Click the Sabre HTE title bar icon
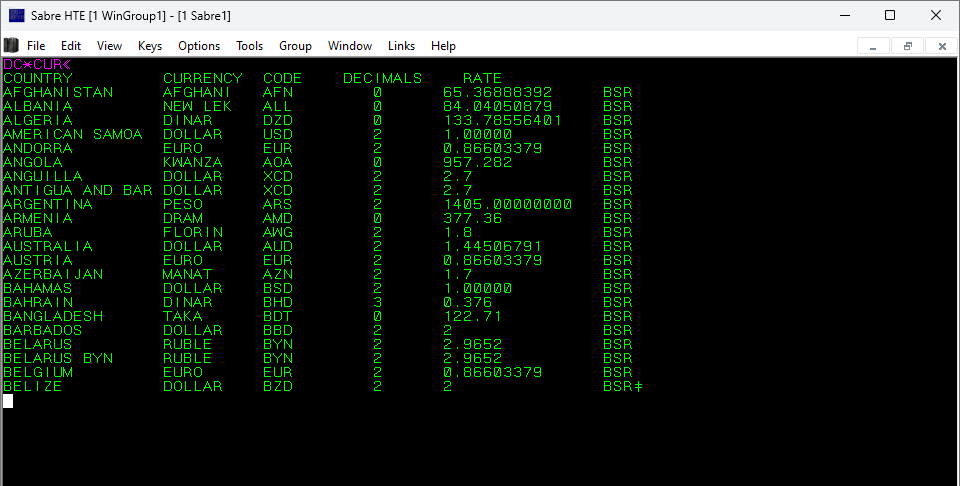 point(17,15)
